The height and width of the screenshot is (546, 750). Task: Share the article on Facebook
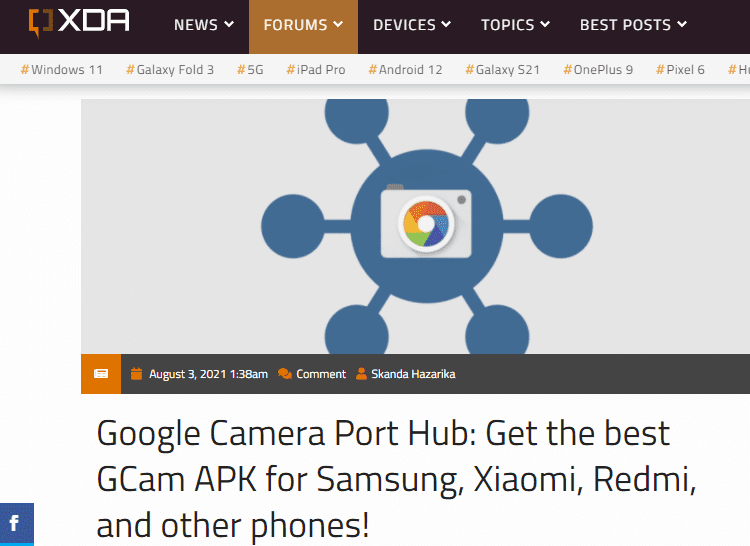click(x=17, y=524)
